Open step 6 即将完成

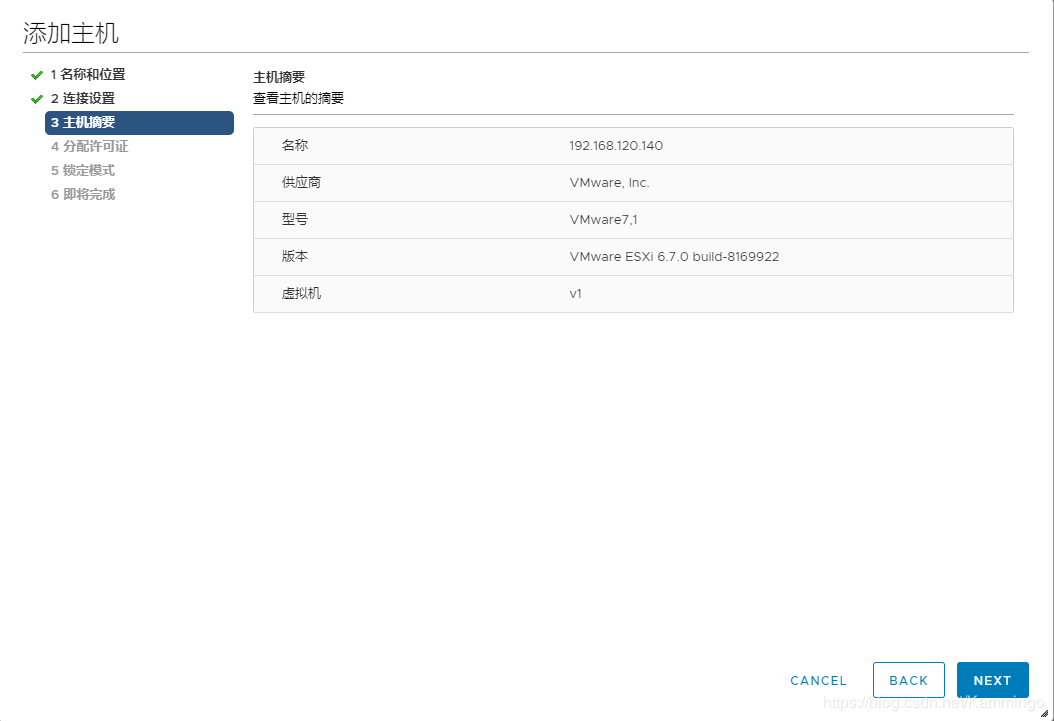pos(81,194)
